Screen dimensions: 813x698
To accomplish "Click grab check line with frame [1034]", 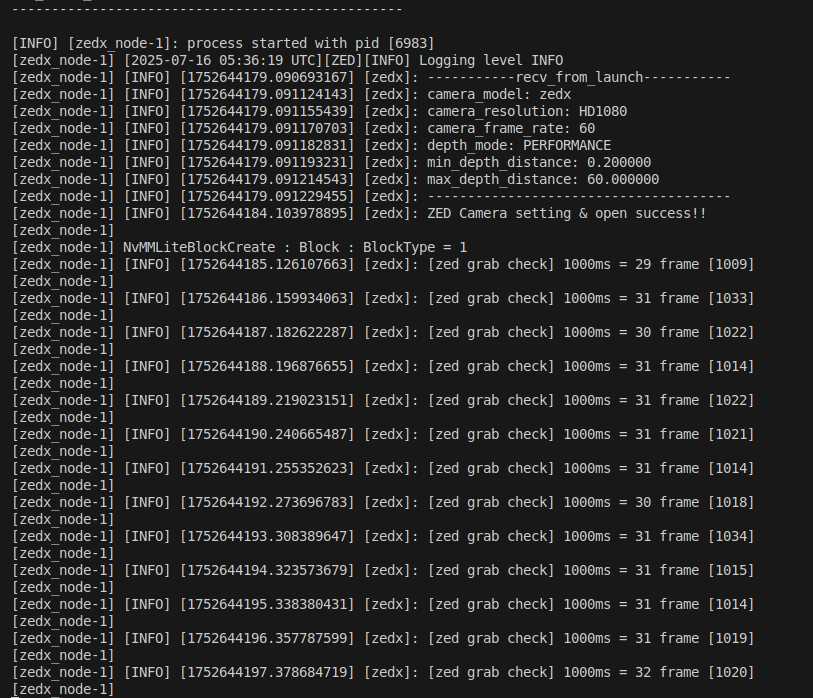I will click(383, 536).
